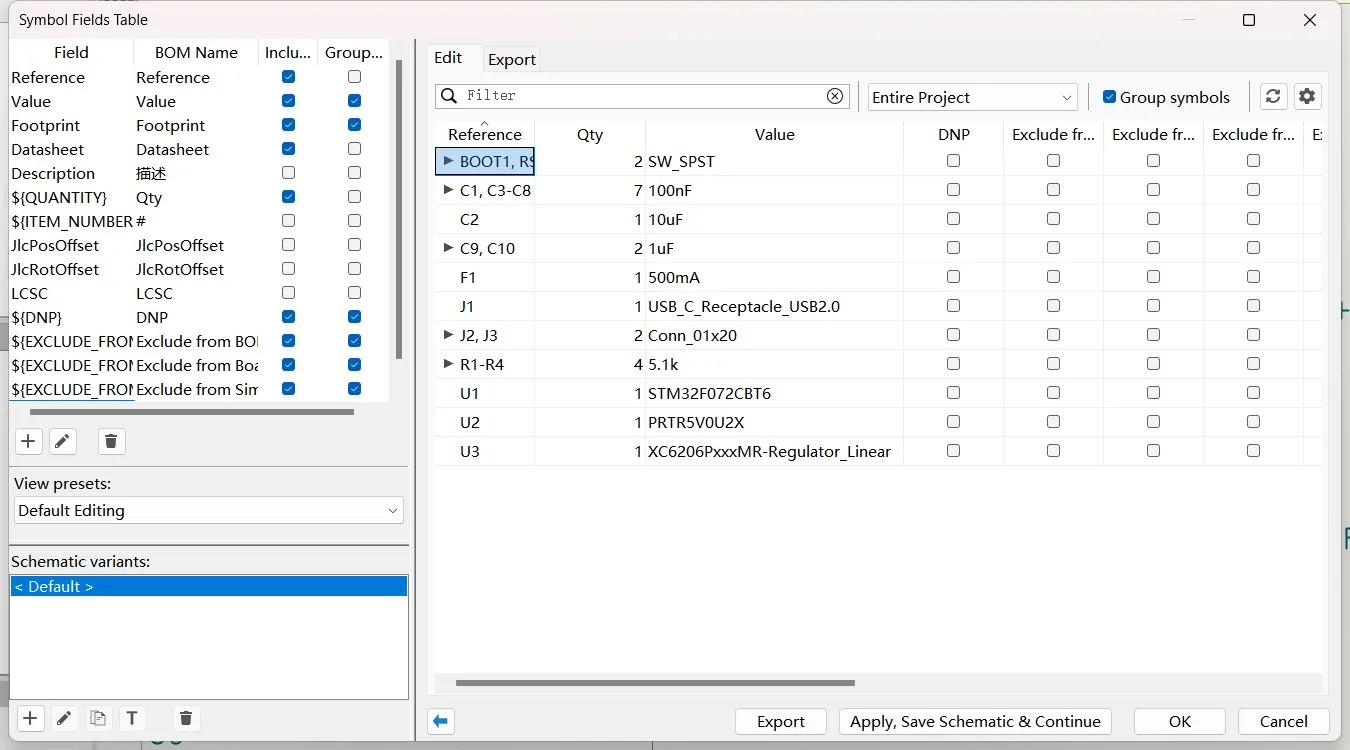Toggle Group by for the Footprint field

354,125
